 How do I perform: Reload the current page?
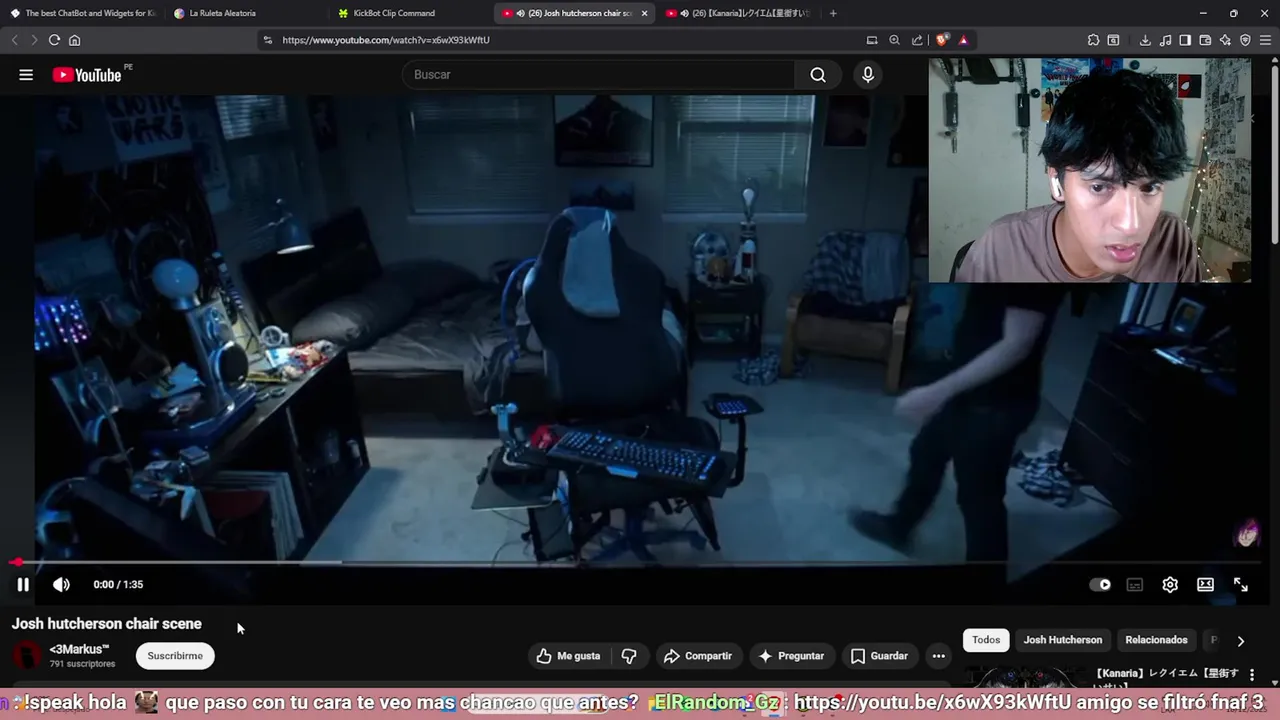pos(54,40)
